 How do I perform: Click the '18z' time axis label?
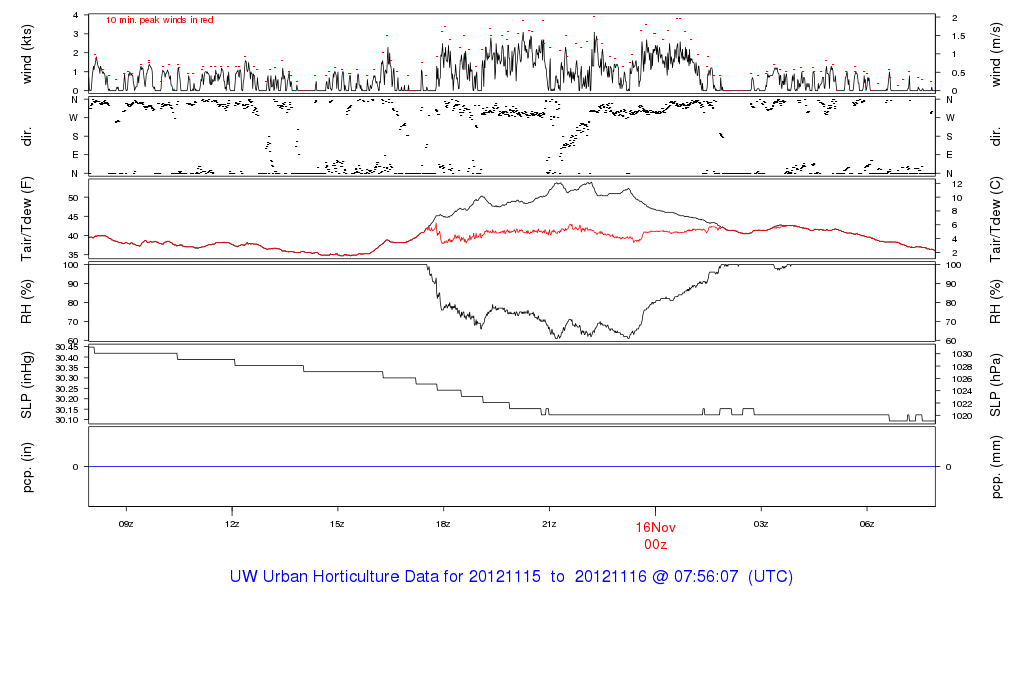coord(443,524)
